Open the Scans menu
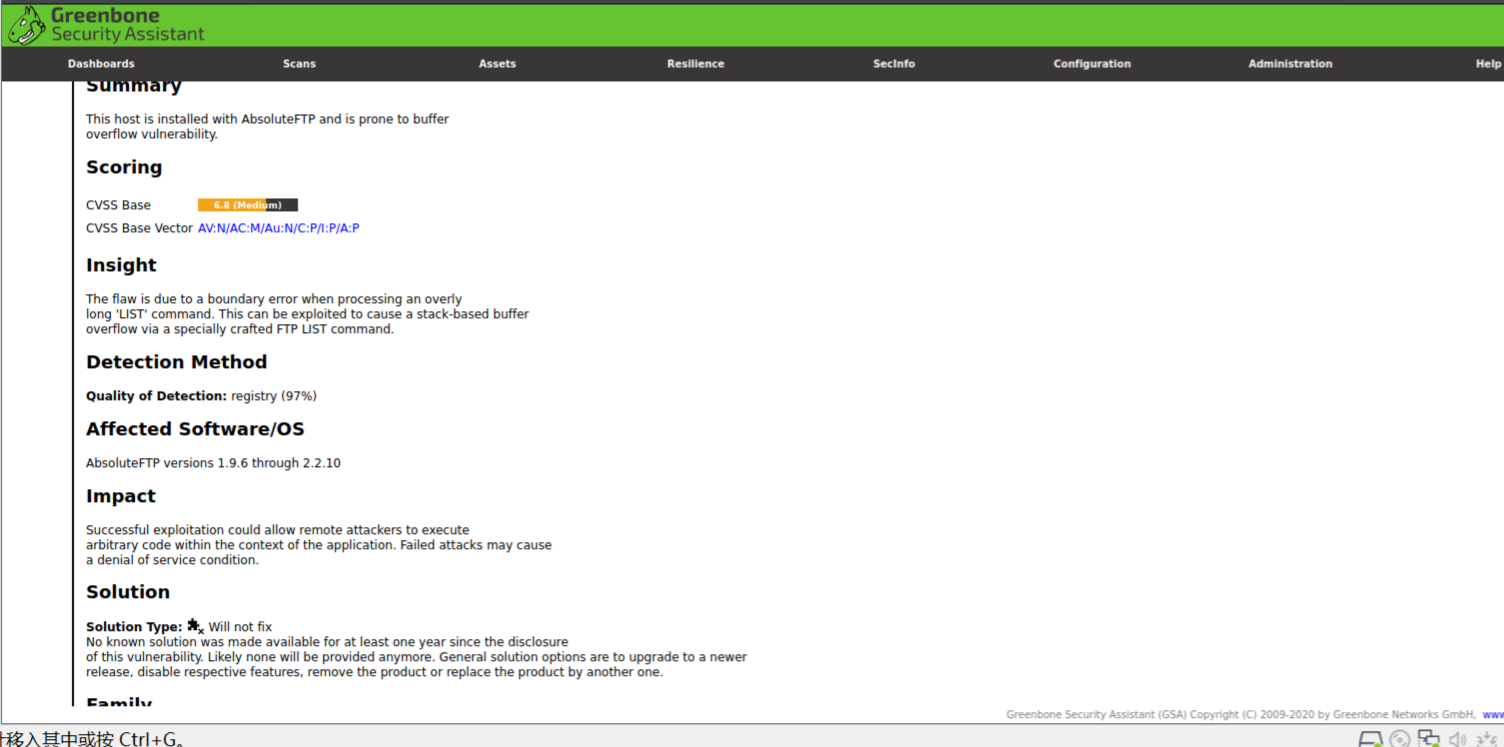 point(299,64)
